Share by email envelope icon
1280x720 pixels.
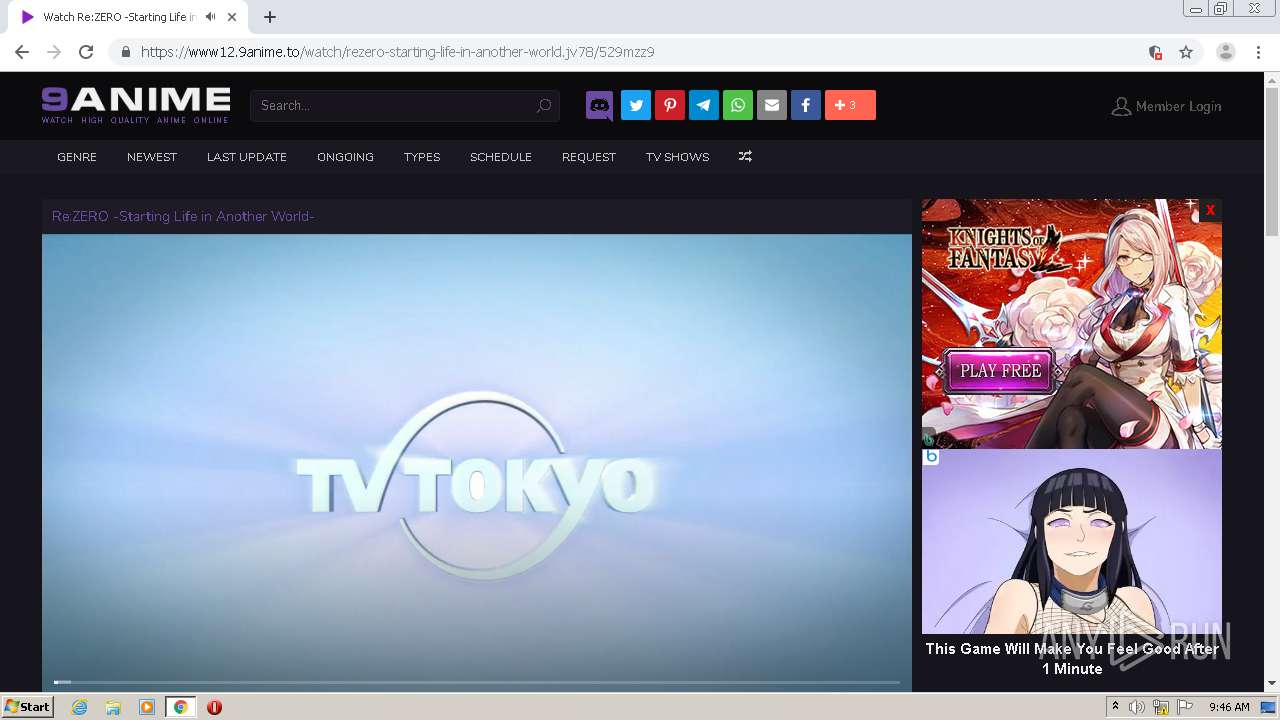coord(772,105)
